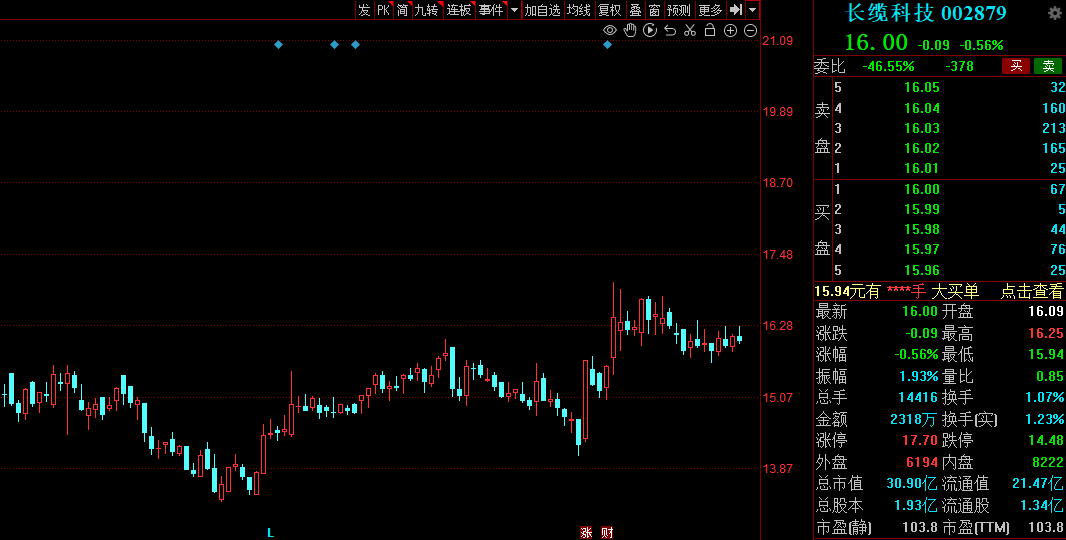This screenshot has height=540, width=1066.
Task: Click the third blue diamond event marker
Action: tap(356, 45)
